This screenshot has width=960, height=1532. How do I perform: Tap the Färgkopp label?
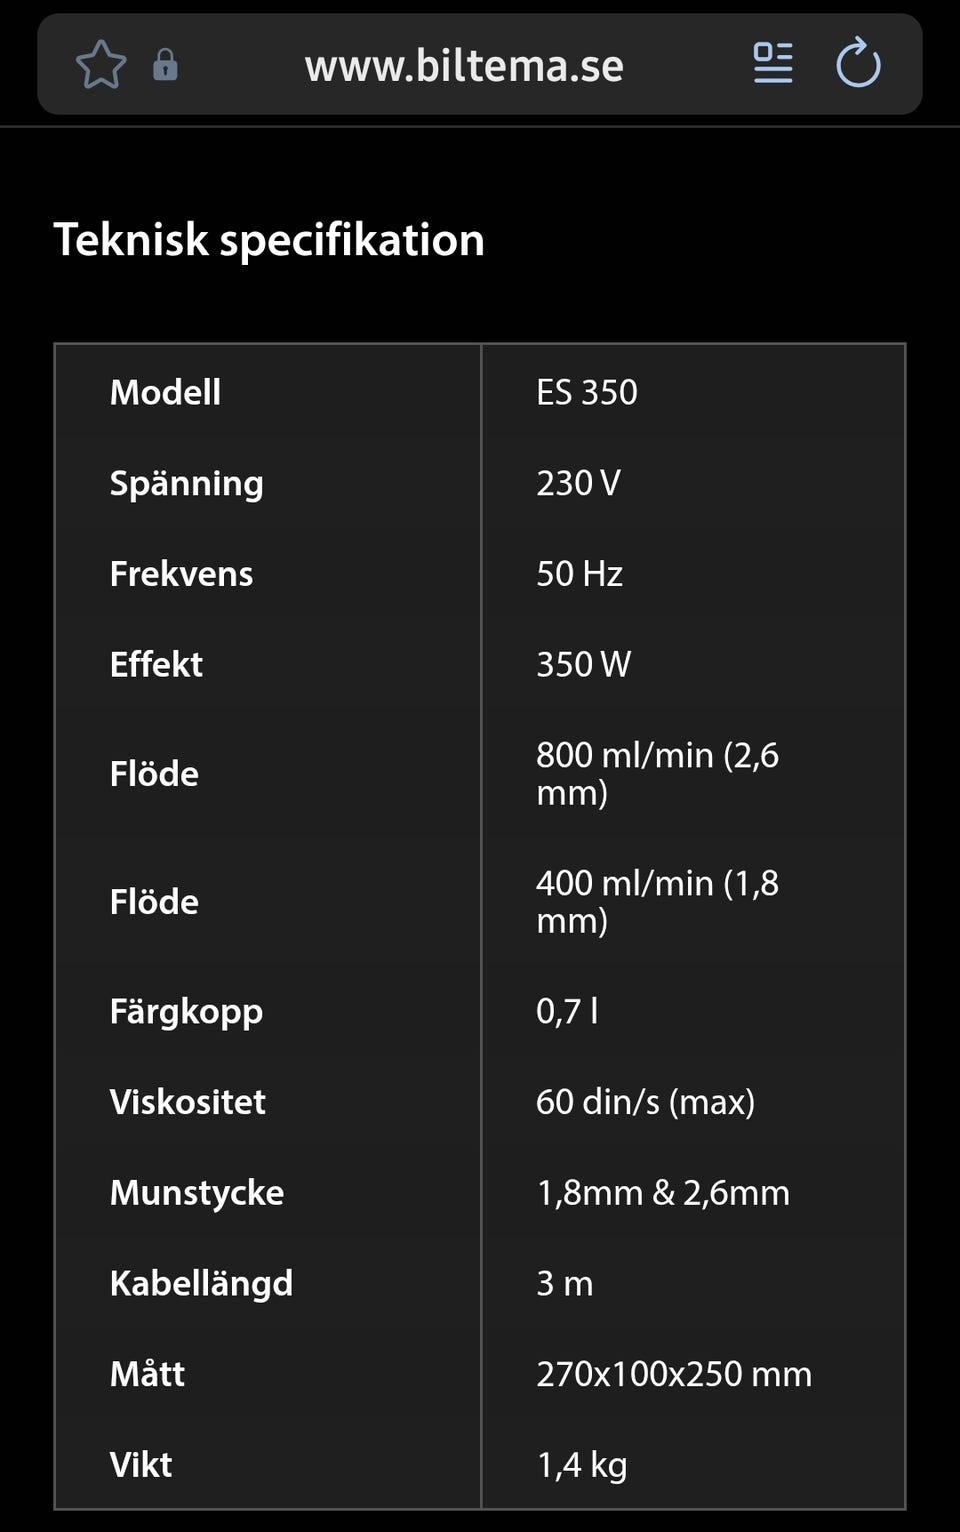point(186,1011)
